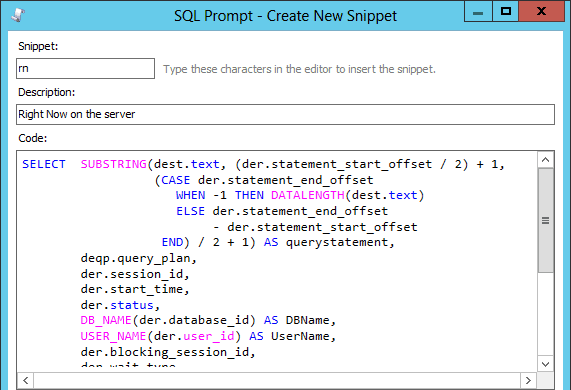This screenshot has height=390, width=571.
Task: Click the vertical scrollbar thumb in code box
Action: click(546, 220)
